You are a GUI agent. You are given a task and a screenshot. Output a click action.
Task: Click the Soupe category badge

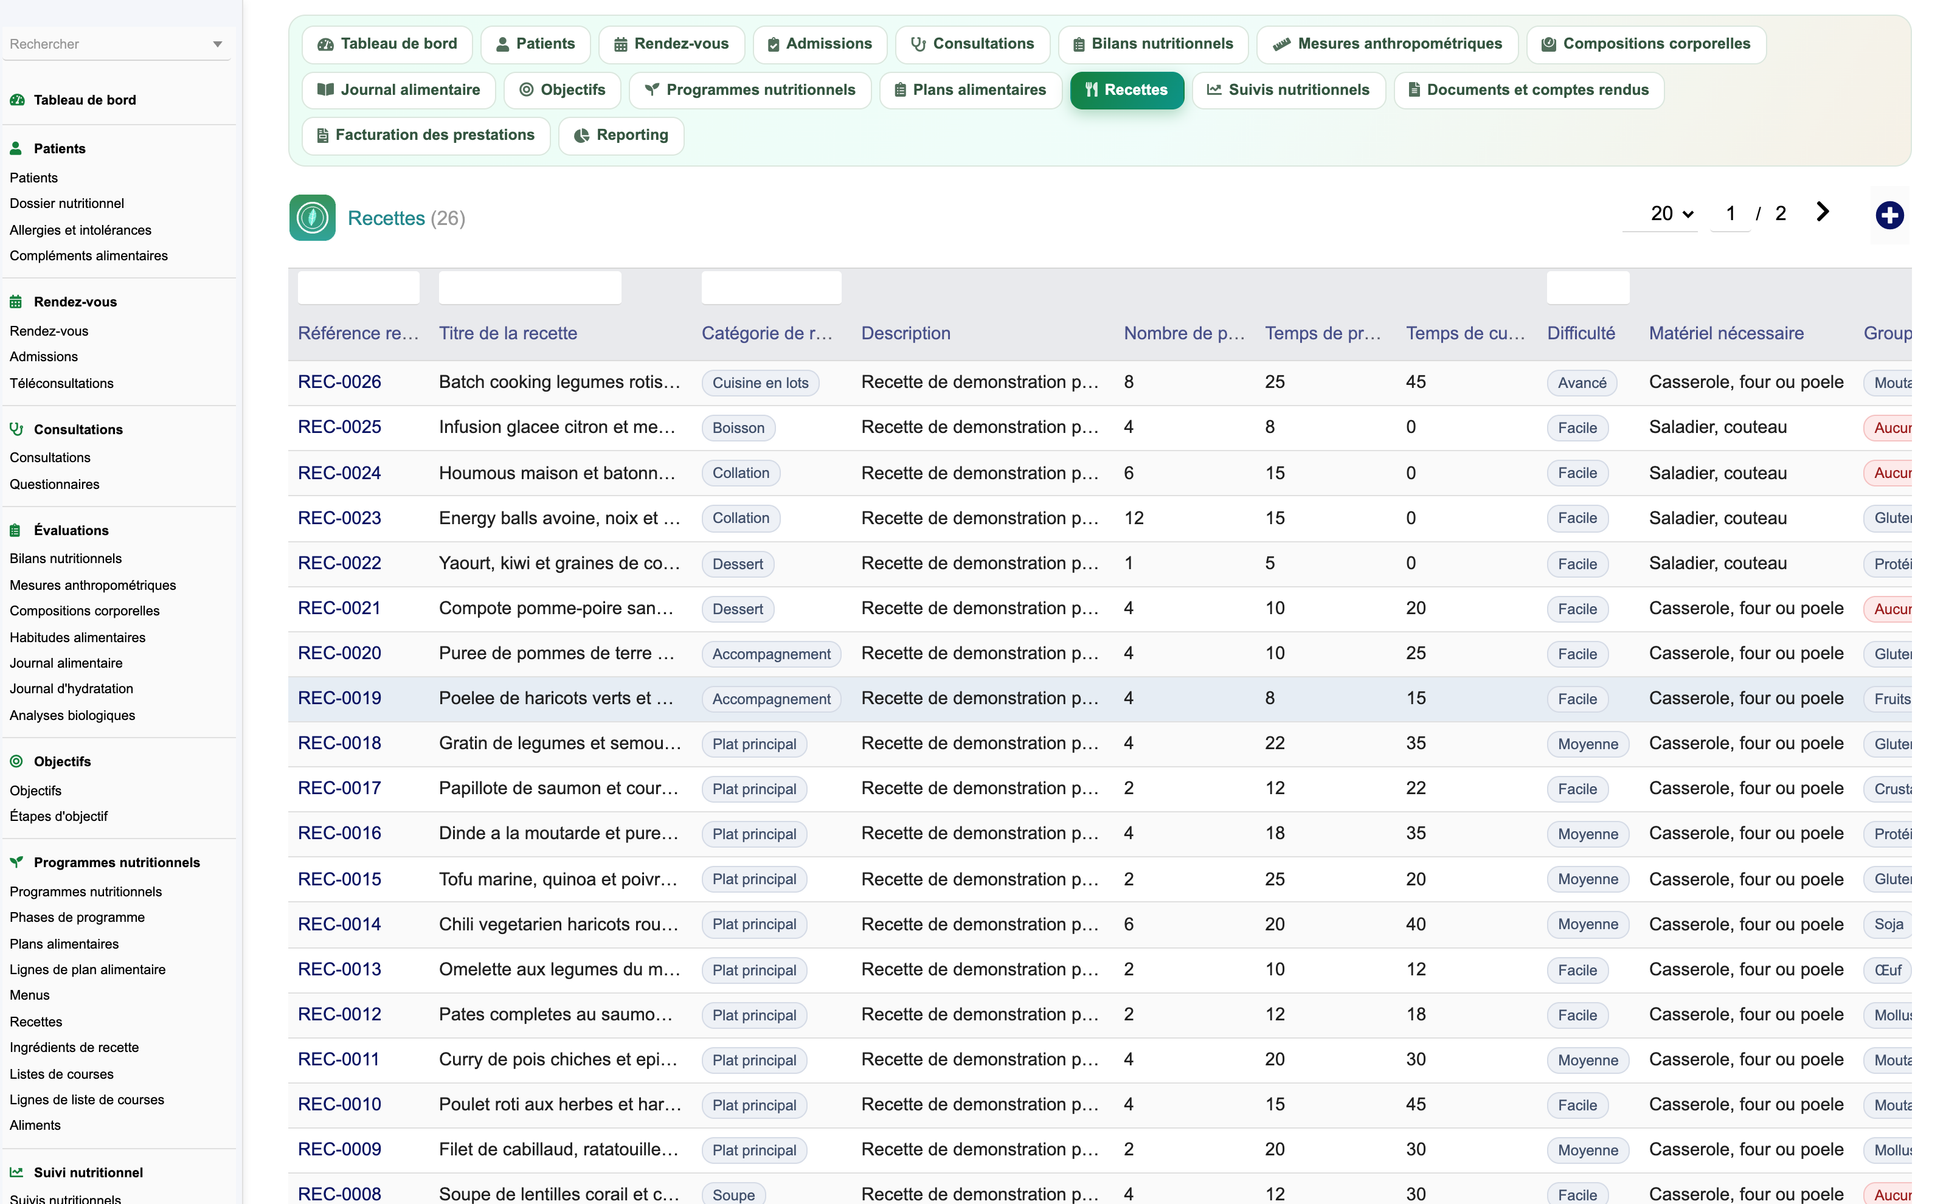pyautogui.click(x=733, y=1195)
